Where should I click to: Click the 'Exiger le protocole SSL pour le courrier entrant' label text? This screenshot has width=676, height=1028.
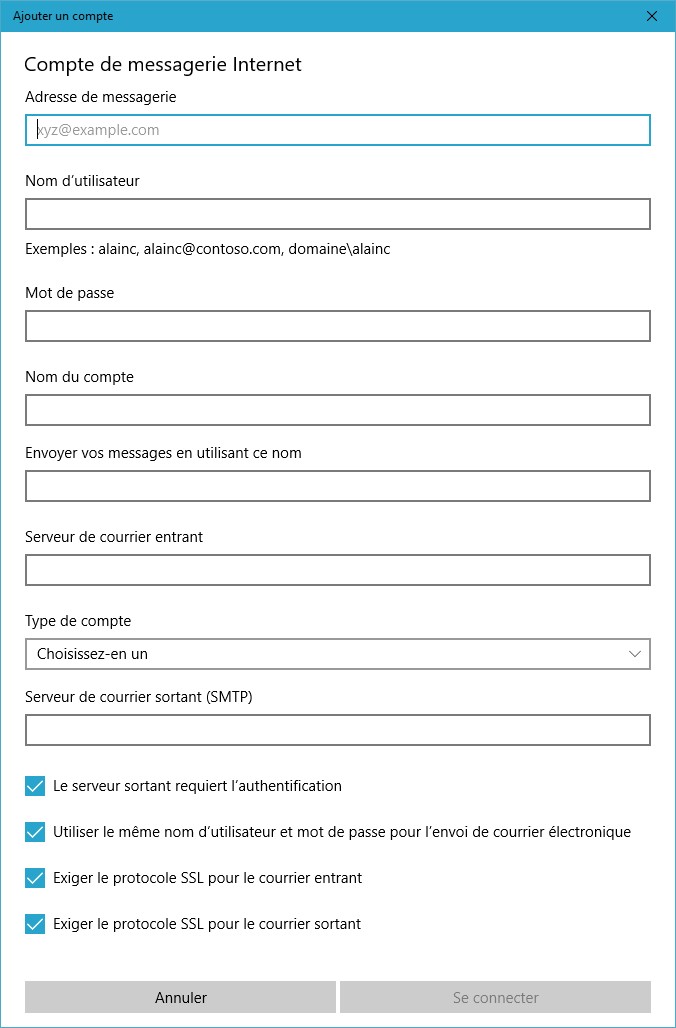[x=207, y=878]
